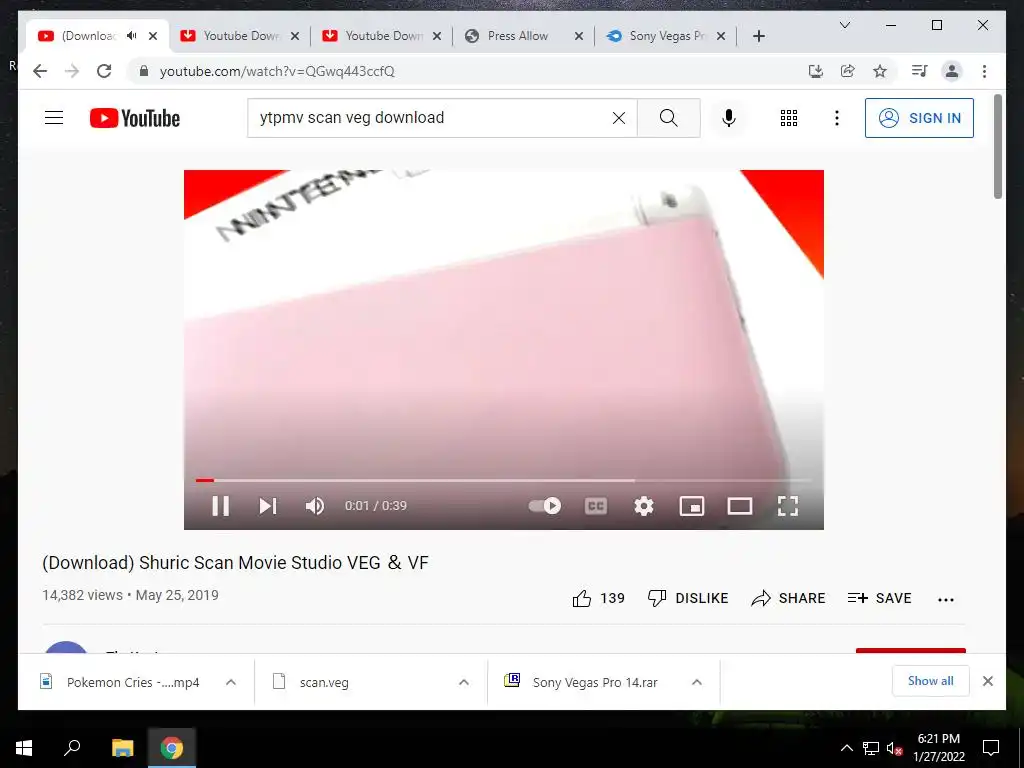Mute the video player volume
Screen dimensions: 1024x768
coord(315,506)
